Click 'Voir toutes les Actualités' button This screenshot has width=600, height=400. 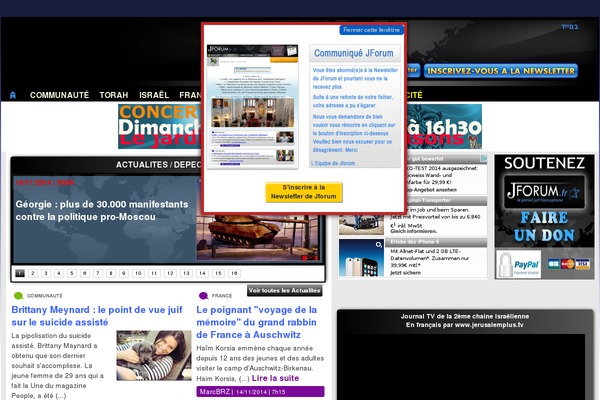coord(284,291)
